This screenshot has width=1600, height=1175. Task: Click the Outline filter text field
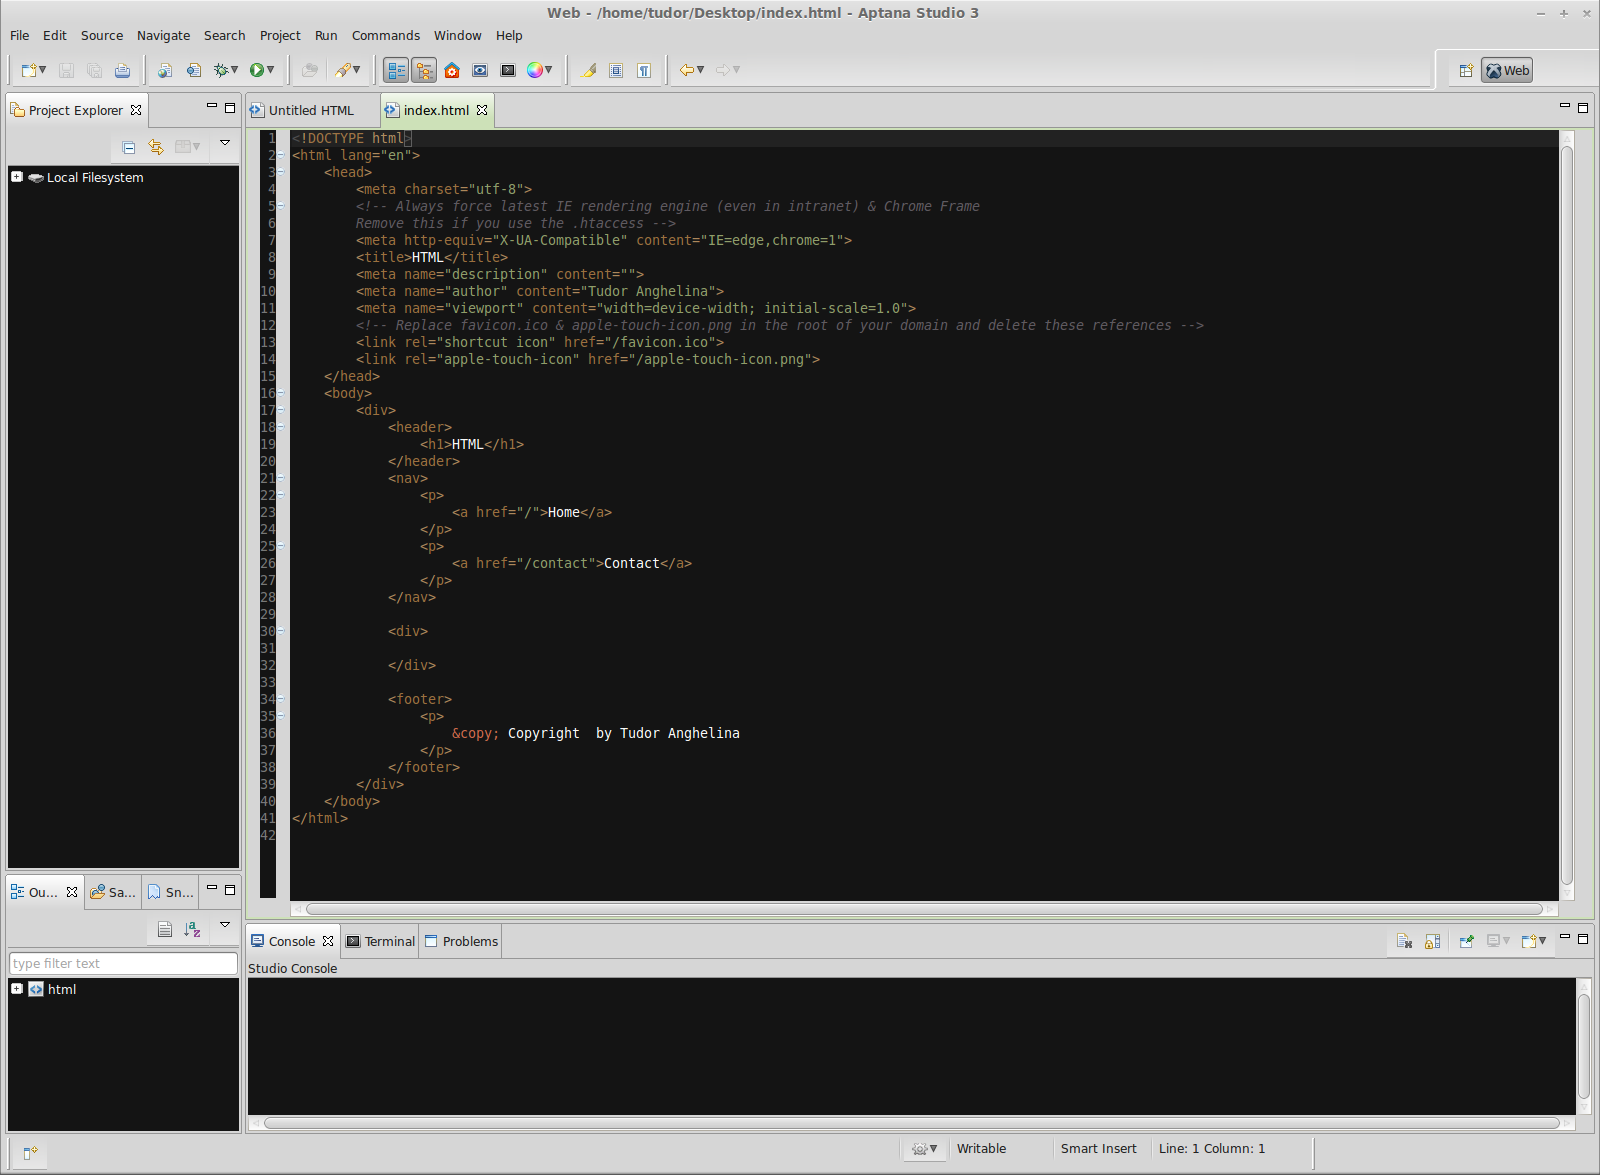[123, 963]
